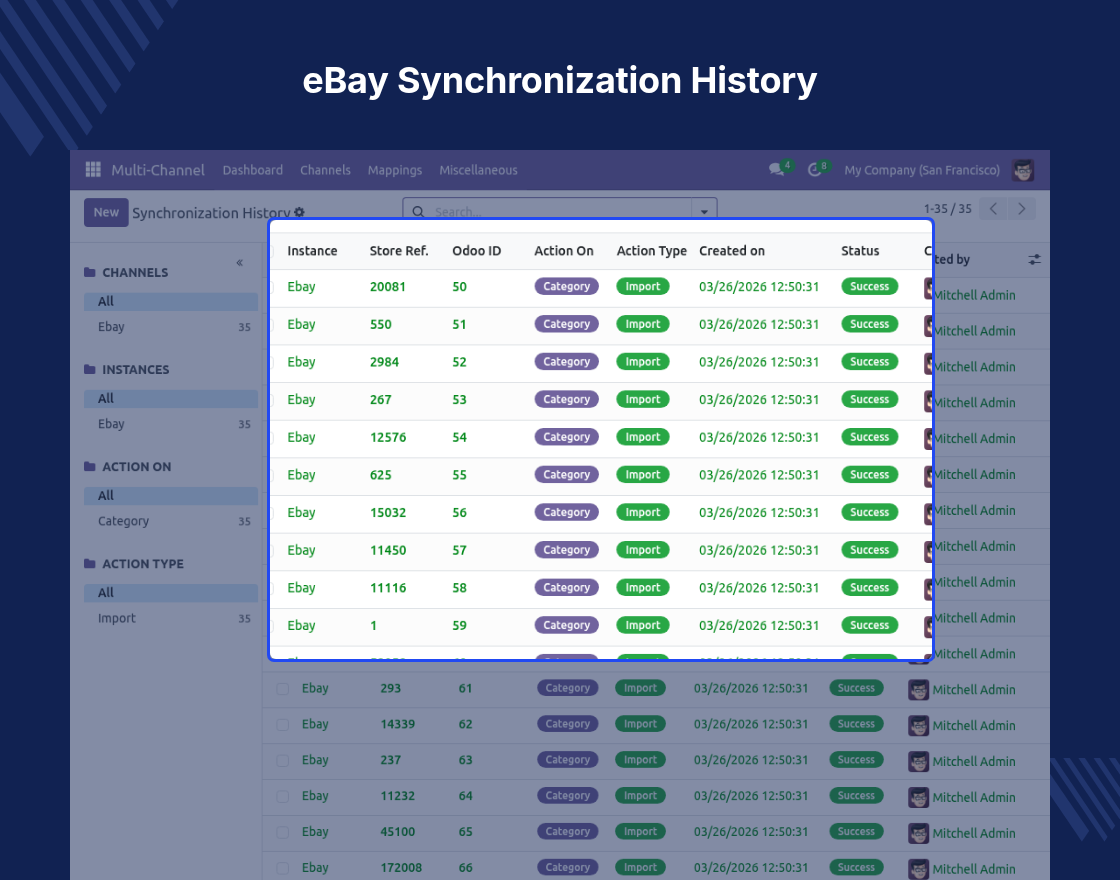1120x880 pixels.
Task: Filter Action On by Category
Action: click(171, 521)
